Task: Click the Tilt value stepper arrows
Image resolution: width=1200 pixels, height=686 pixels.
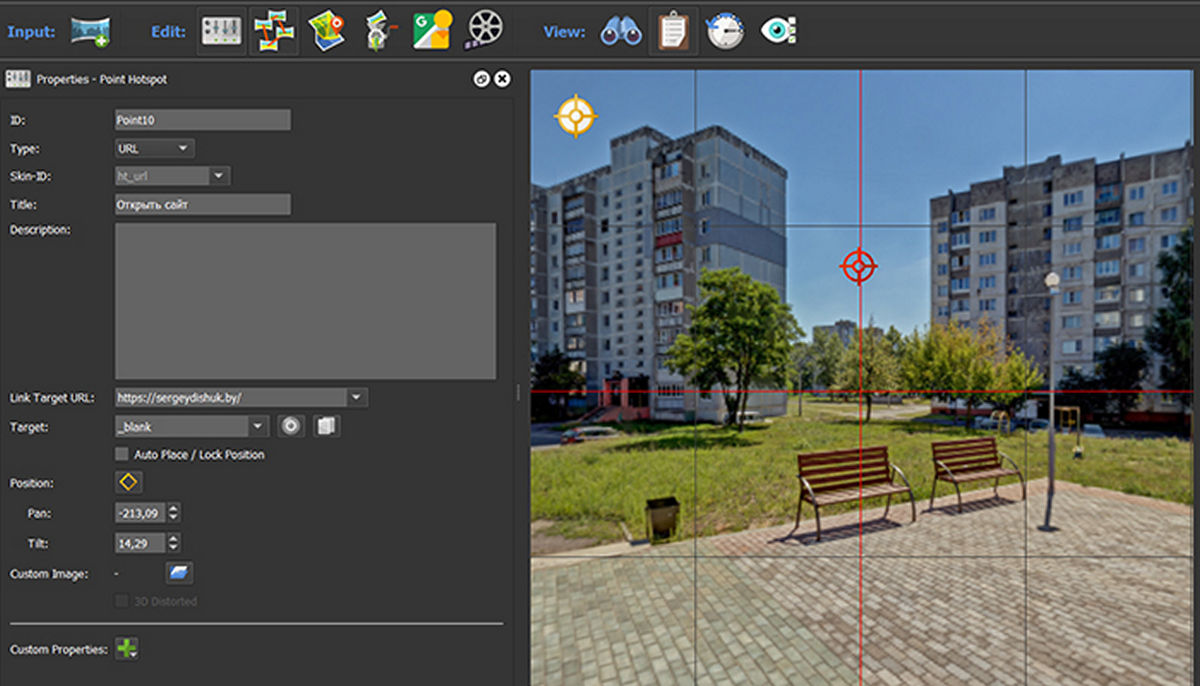Action: tap(174, 543)
